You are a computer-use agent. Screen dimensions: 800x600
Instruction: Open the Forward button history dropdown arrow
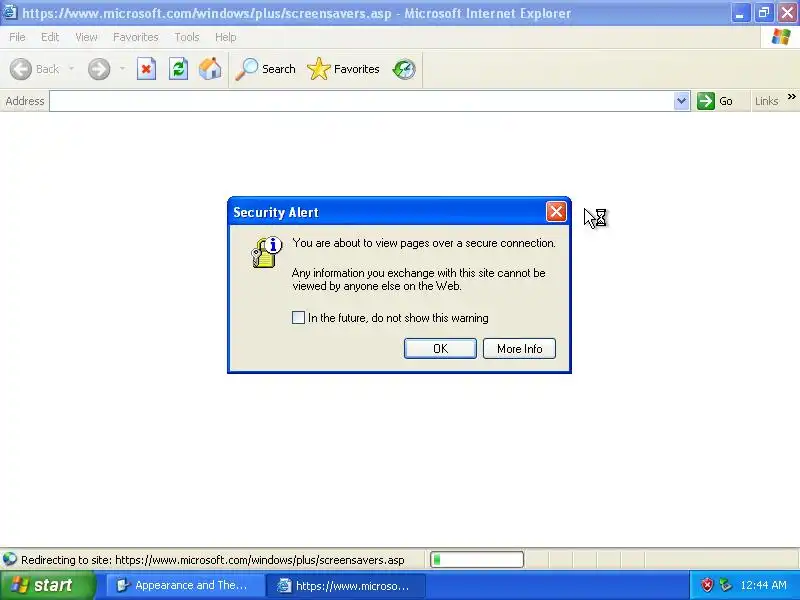[x=122, y=69]
